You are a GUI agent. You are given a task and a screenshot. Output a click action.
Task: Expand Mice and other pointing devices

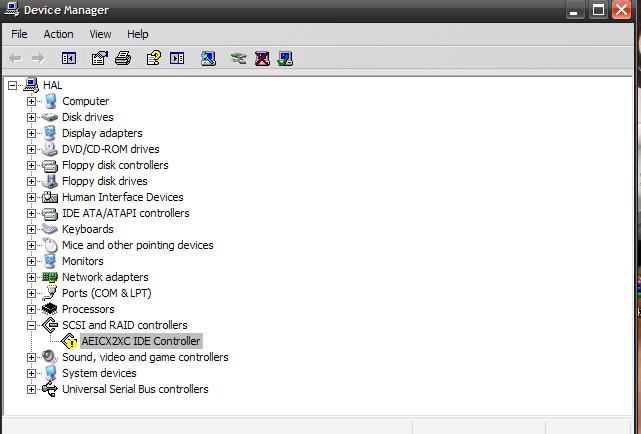[x=31, y=245]
